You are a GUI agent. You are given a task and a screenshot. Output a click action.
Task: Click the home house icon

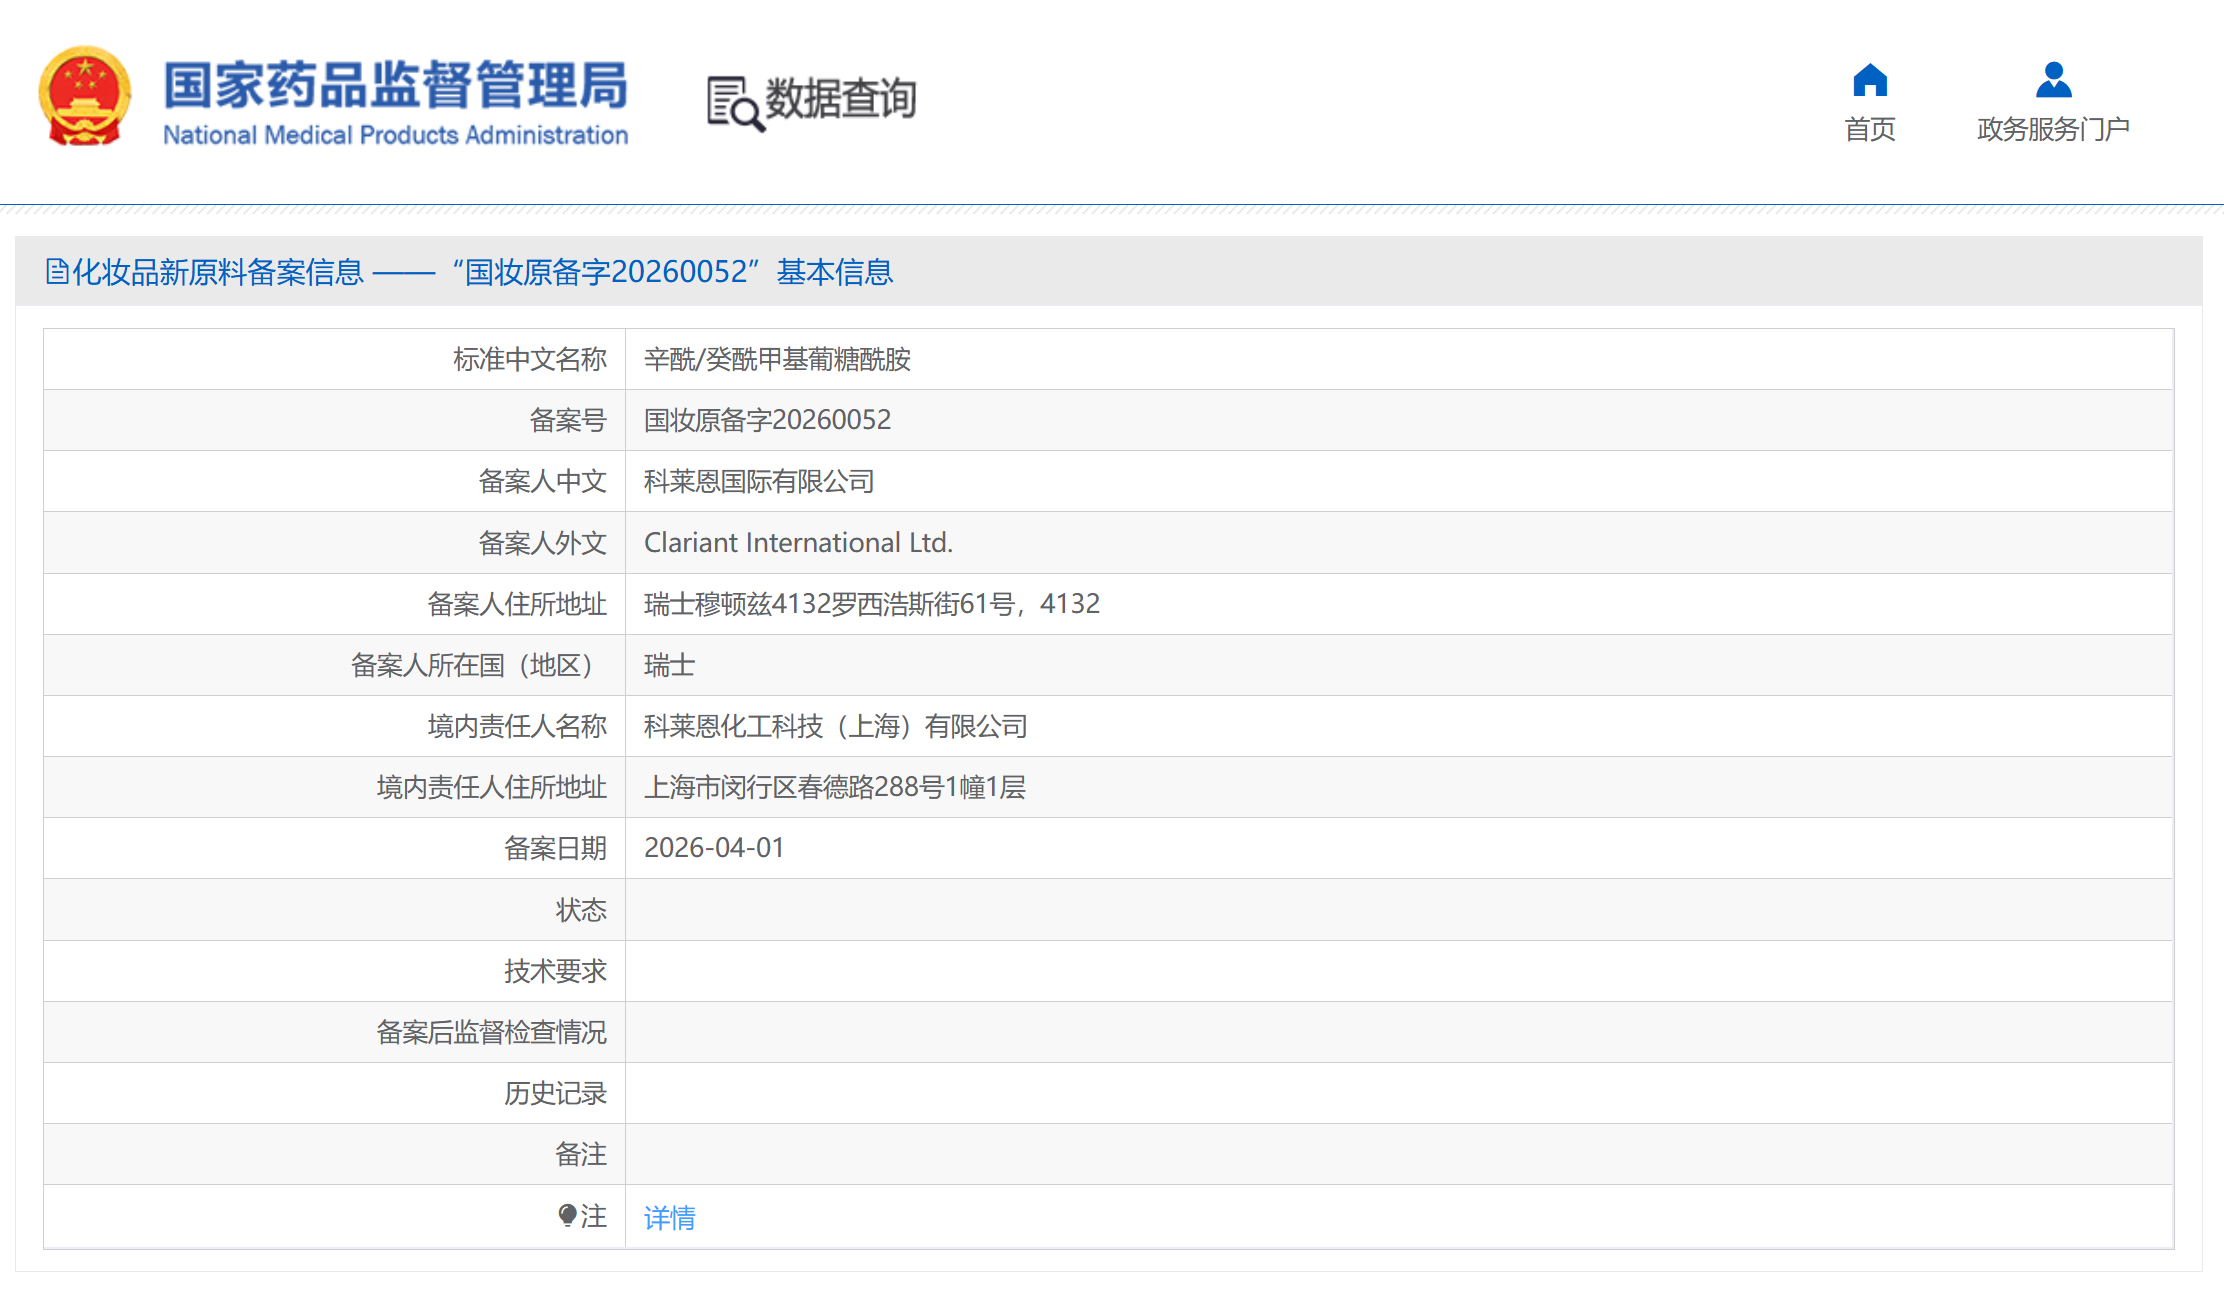click(x=1869, y=80)
